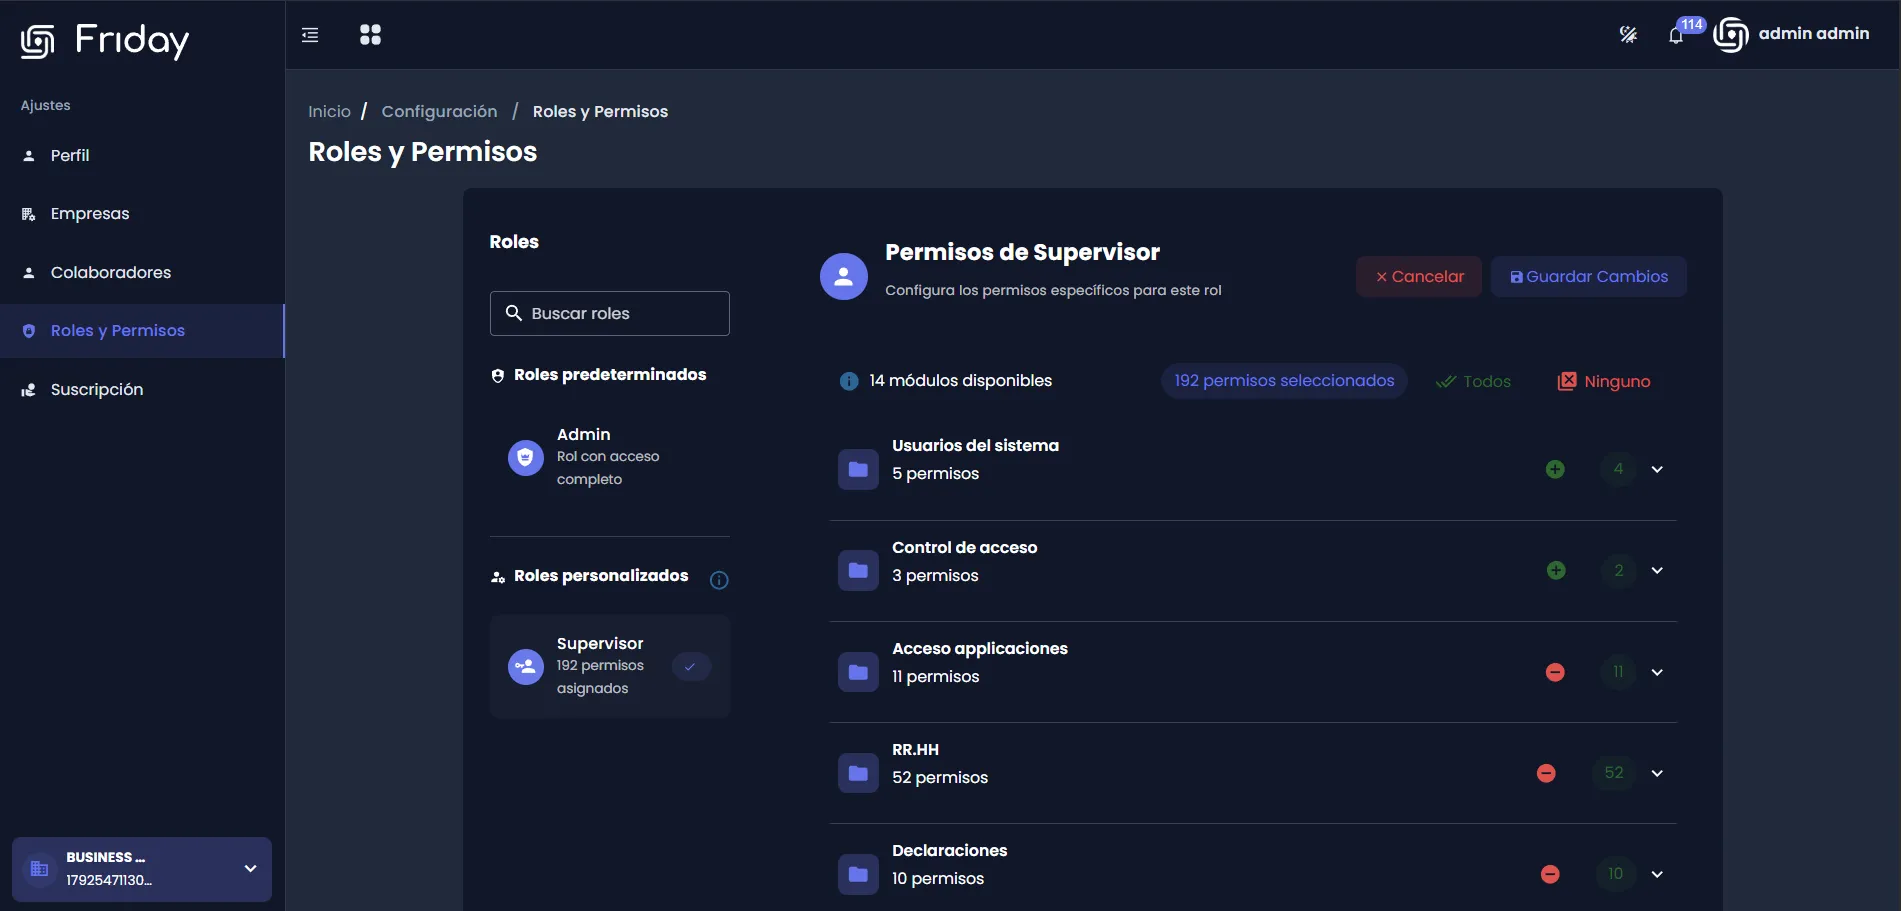The height and width of the screenshot is (911, 1901).
Task: Click 192 permisos seleccionados badge
Action: pos(1284,381)
